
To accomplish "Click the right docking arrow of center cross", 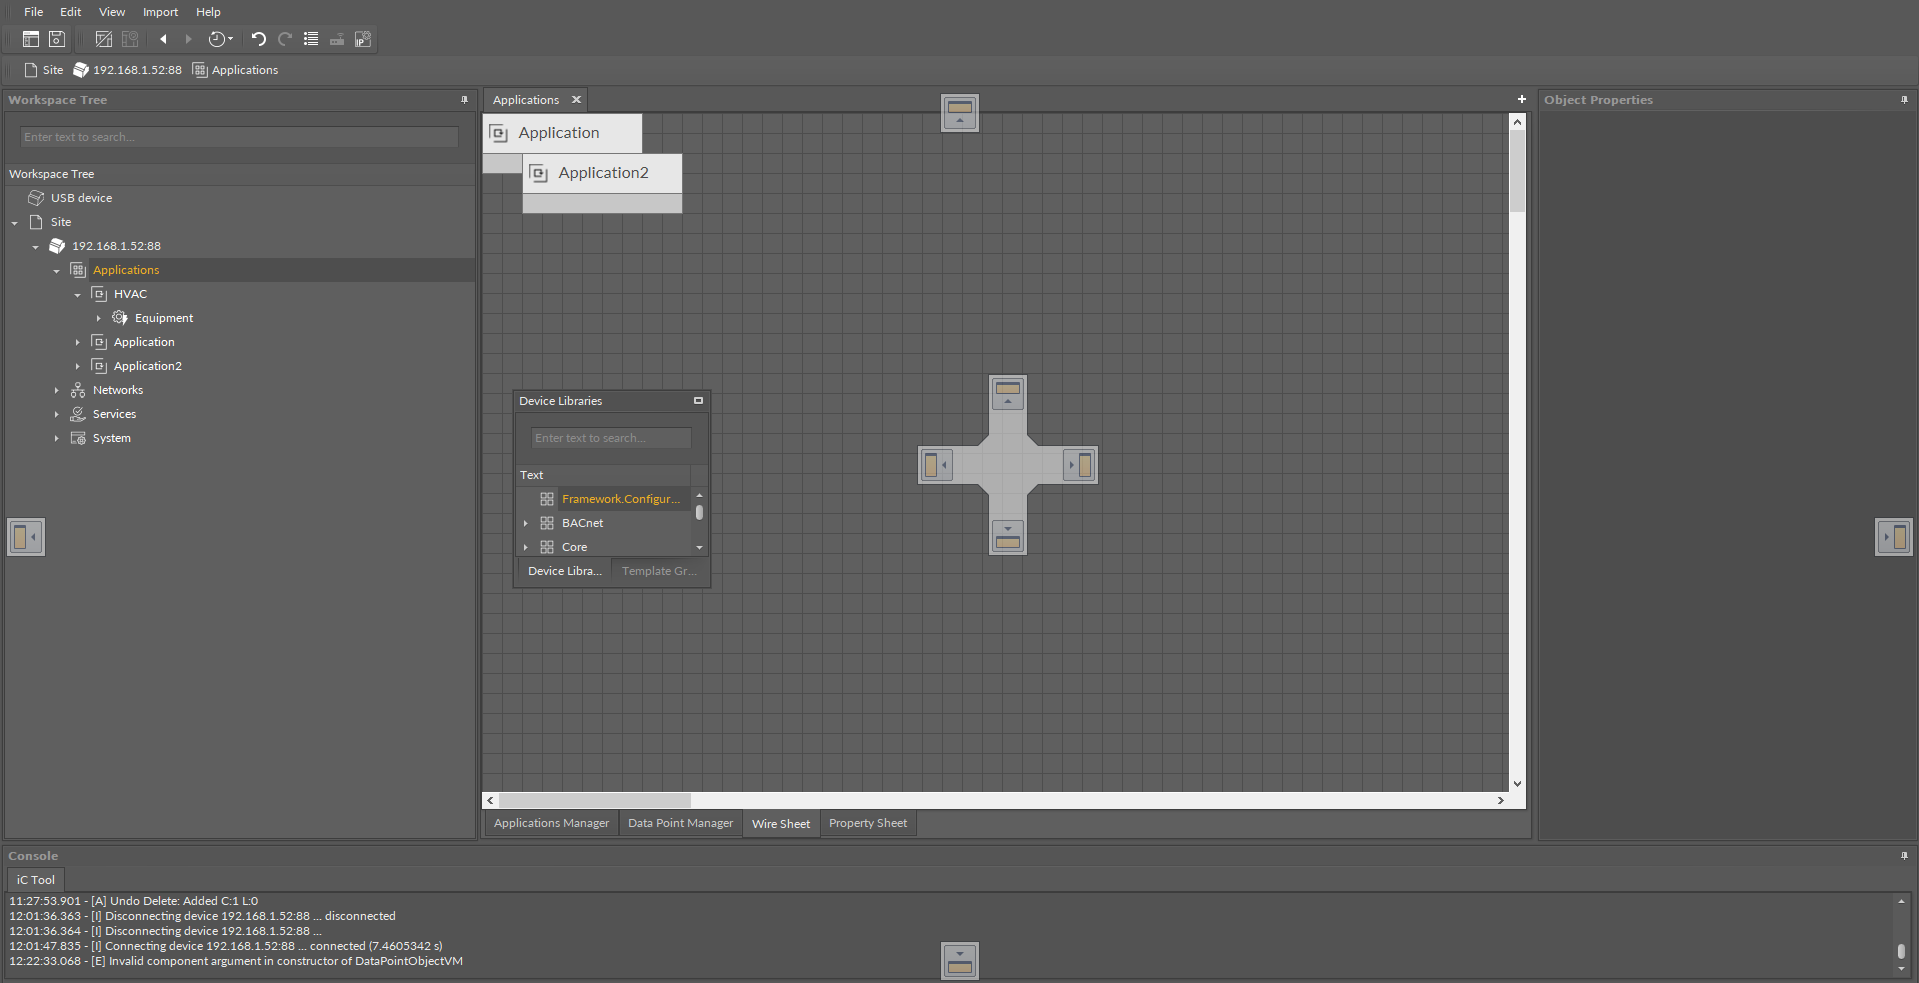I will [x=1080, y=465].
